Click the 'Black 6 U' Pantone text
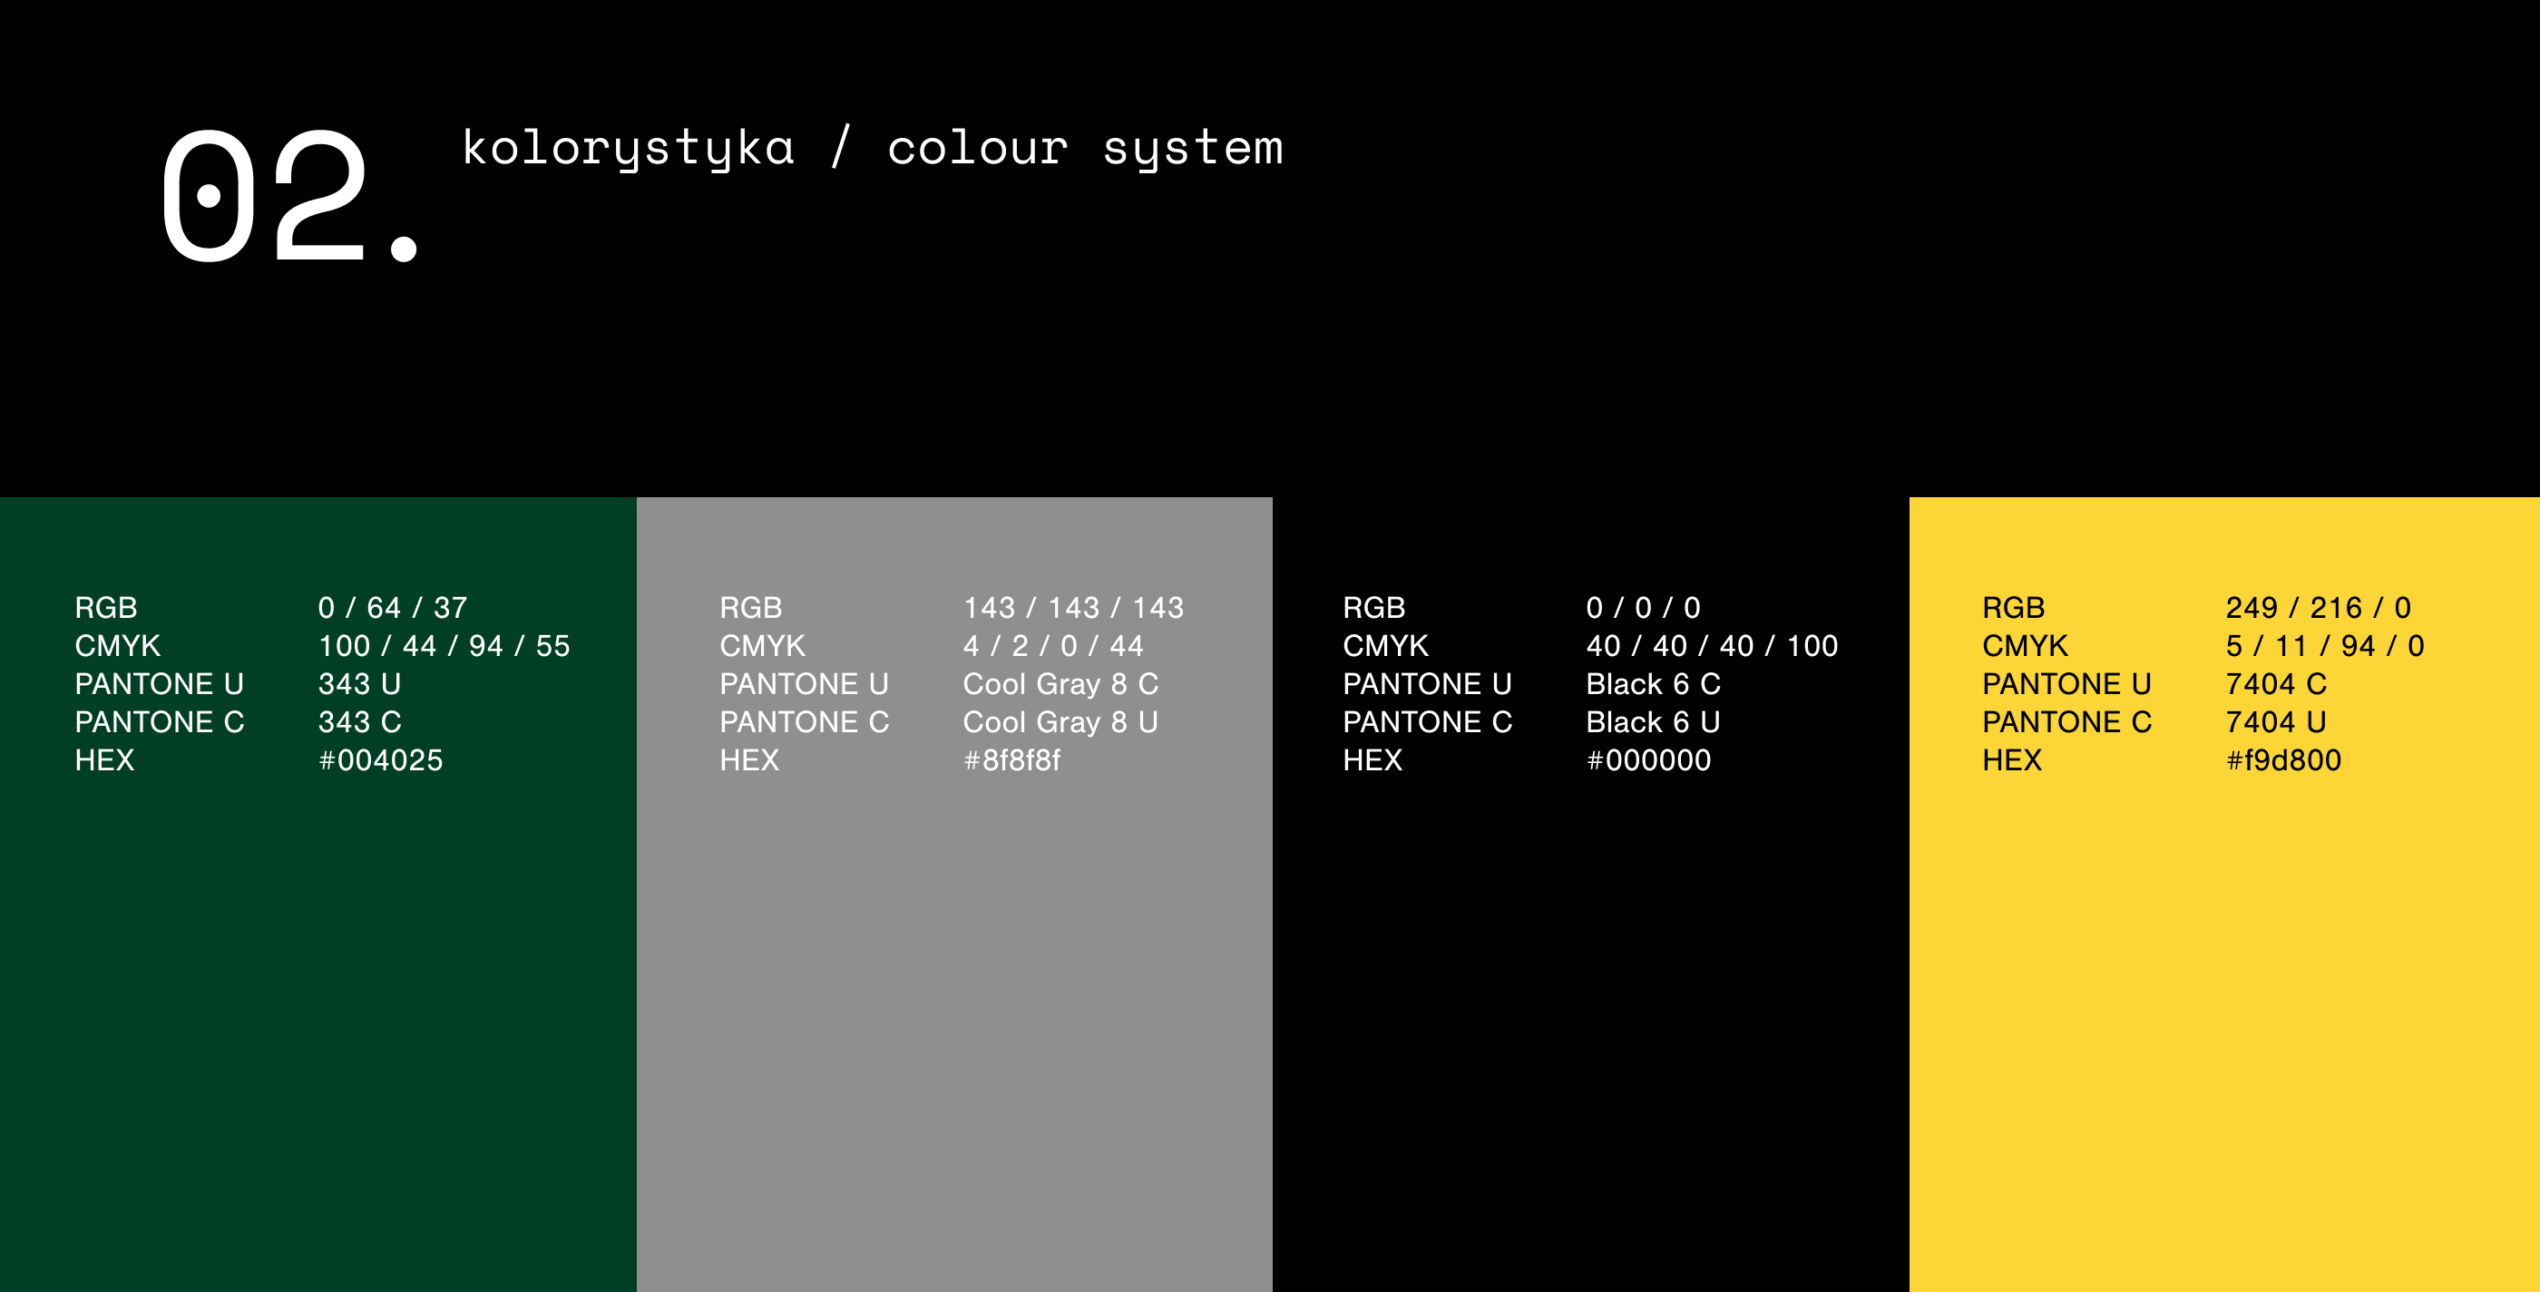The image size is (2540, 1292). (x=1652, y=722)
